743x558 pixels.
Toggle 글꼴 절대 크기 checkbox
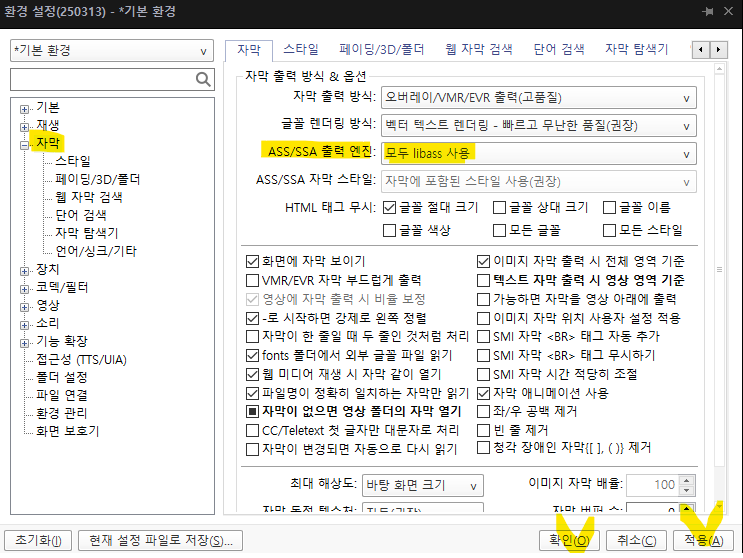(x=389, y=207)
